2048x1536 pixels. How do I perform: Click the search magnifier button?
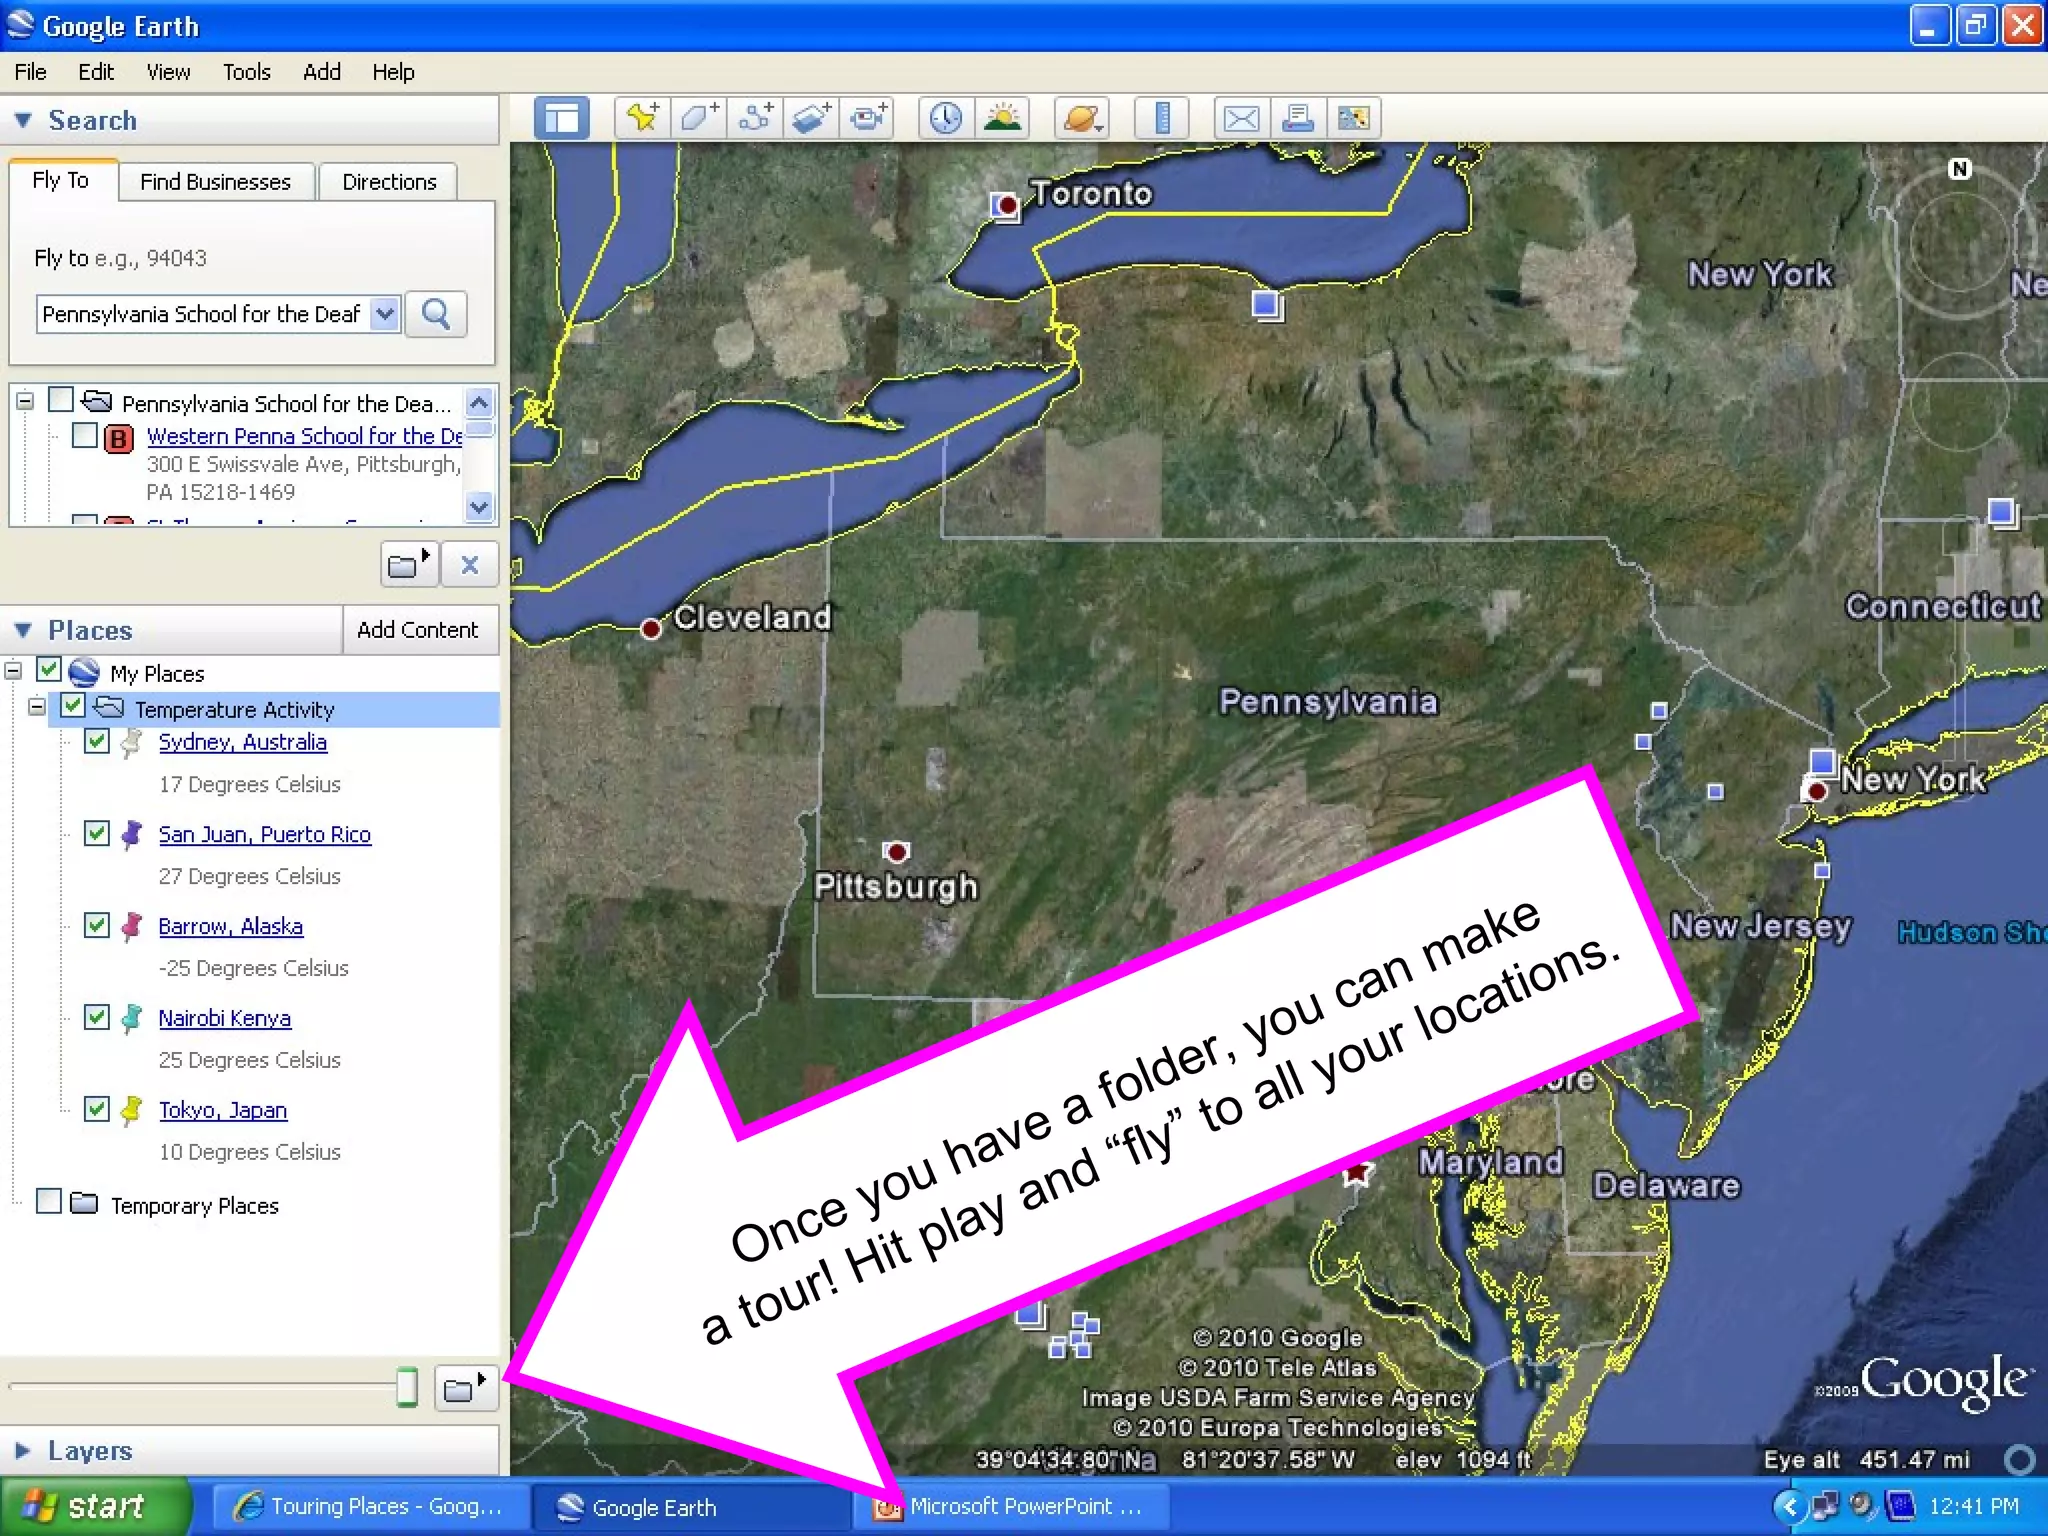(x=436, y=314)
